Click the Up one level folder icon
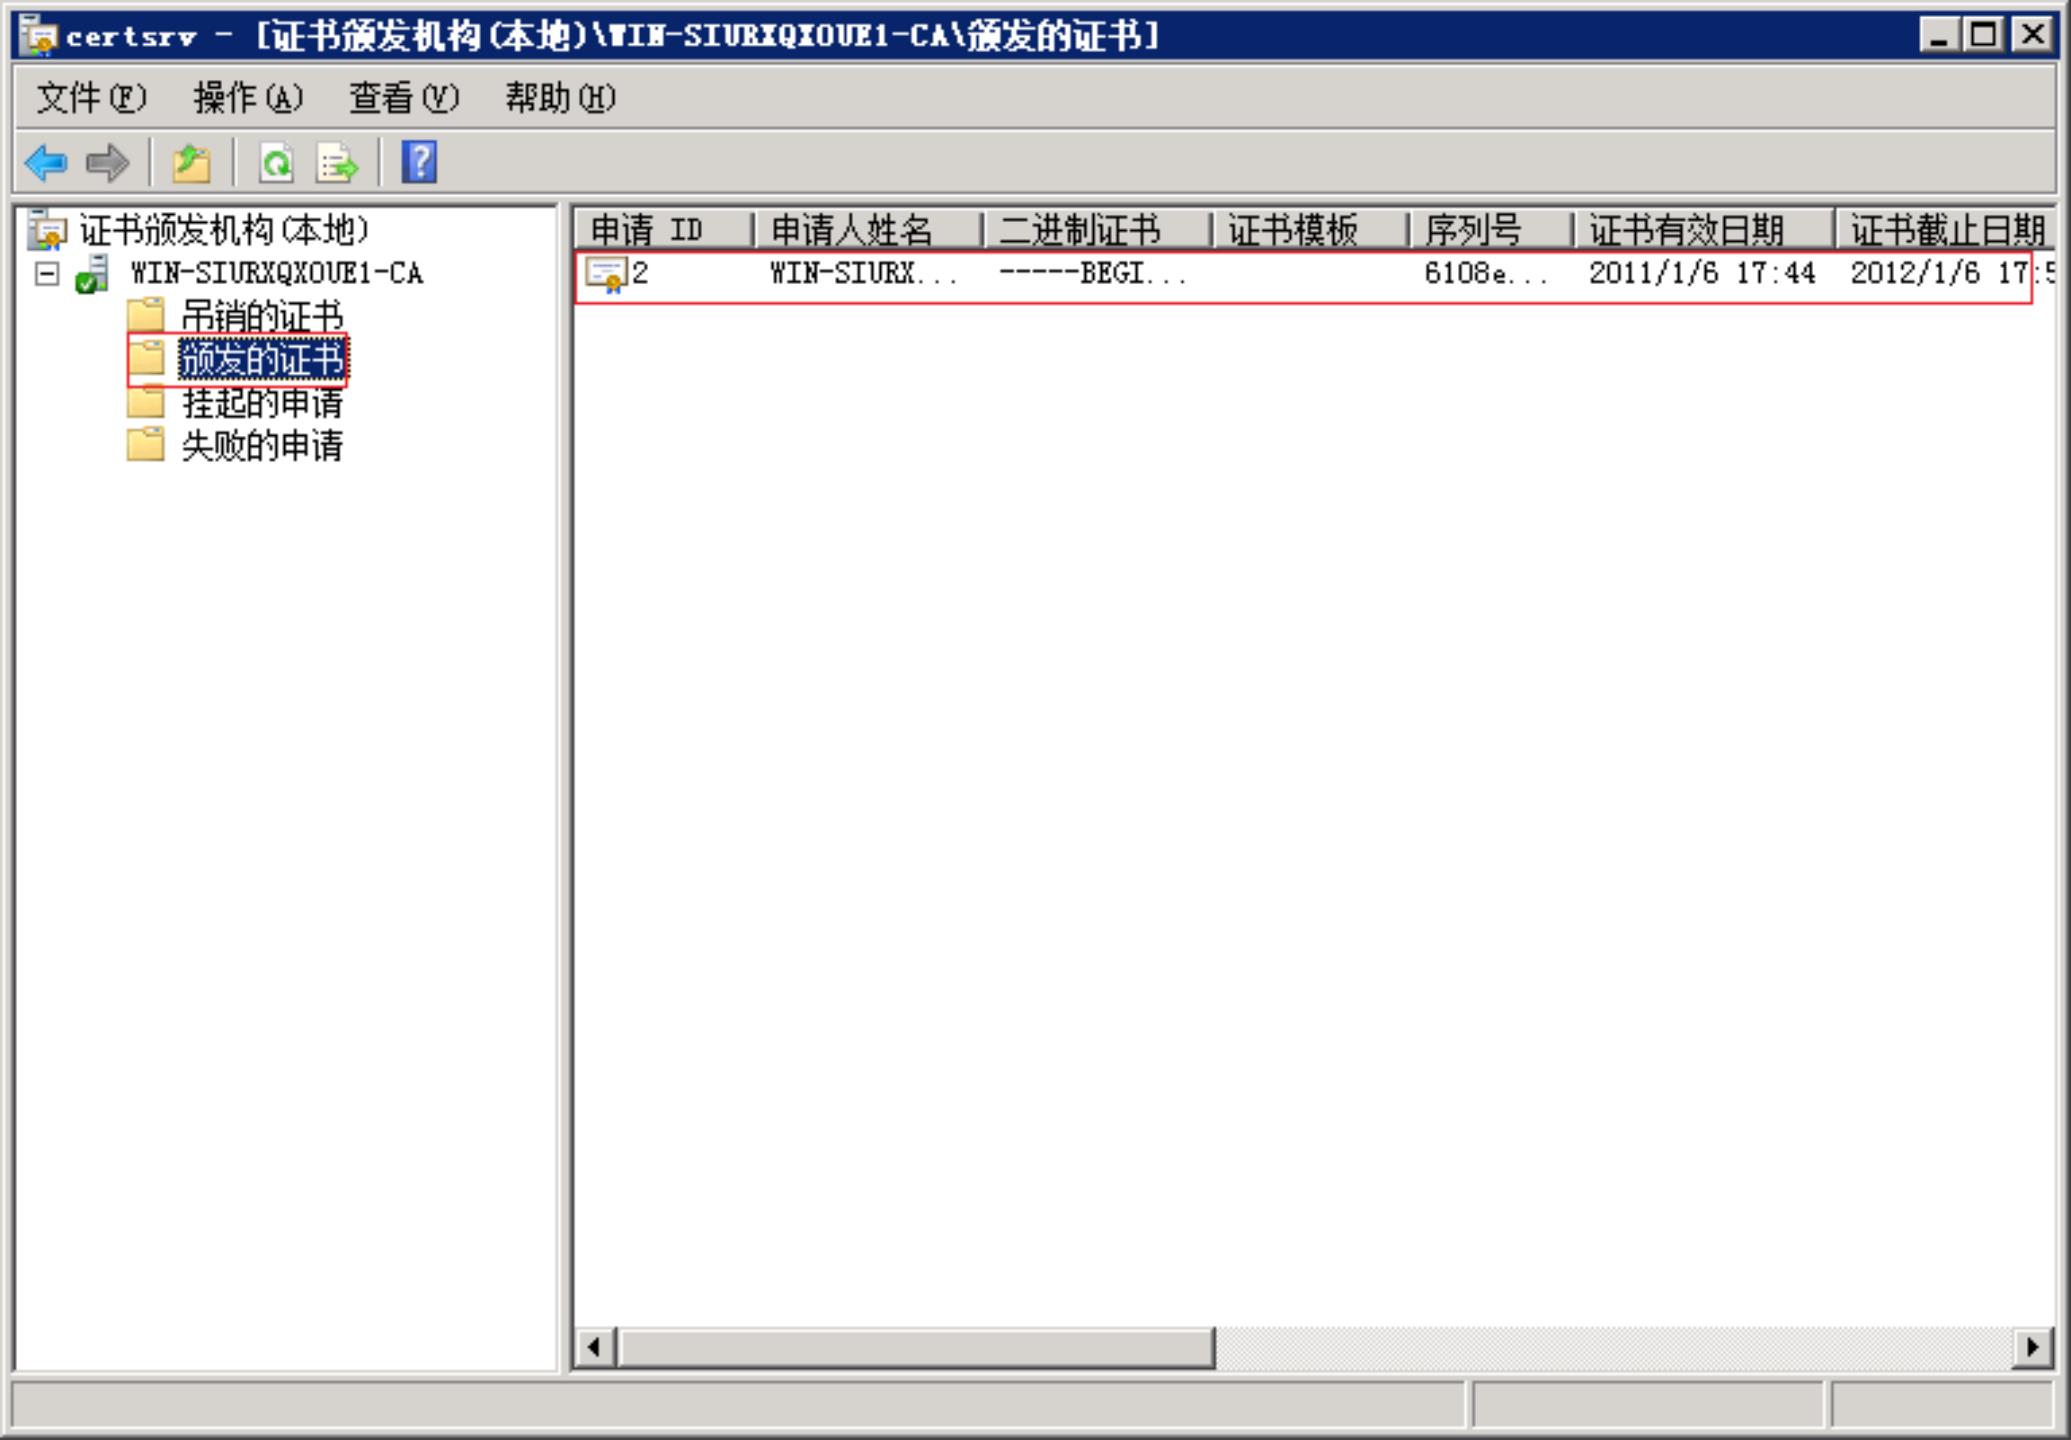Viewport: 2071px width, 1440px height. click(x=191, y=162)
